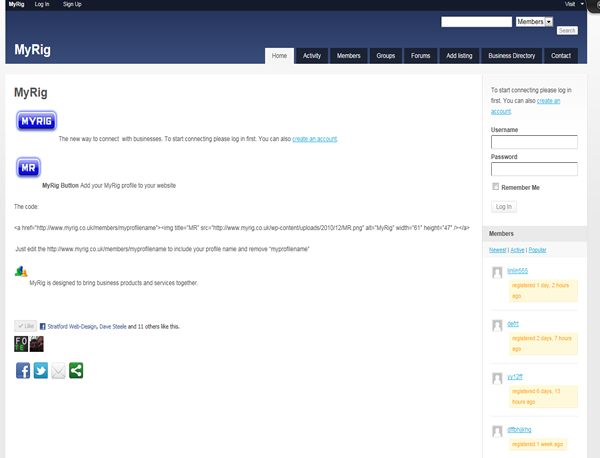Screen dimensions: 600x458
Task: Show Popular members
Action: pyautogui.click(x=537, y=250)
